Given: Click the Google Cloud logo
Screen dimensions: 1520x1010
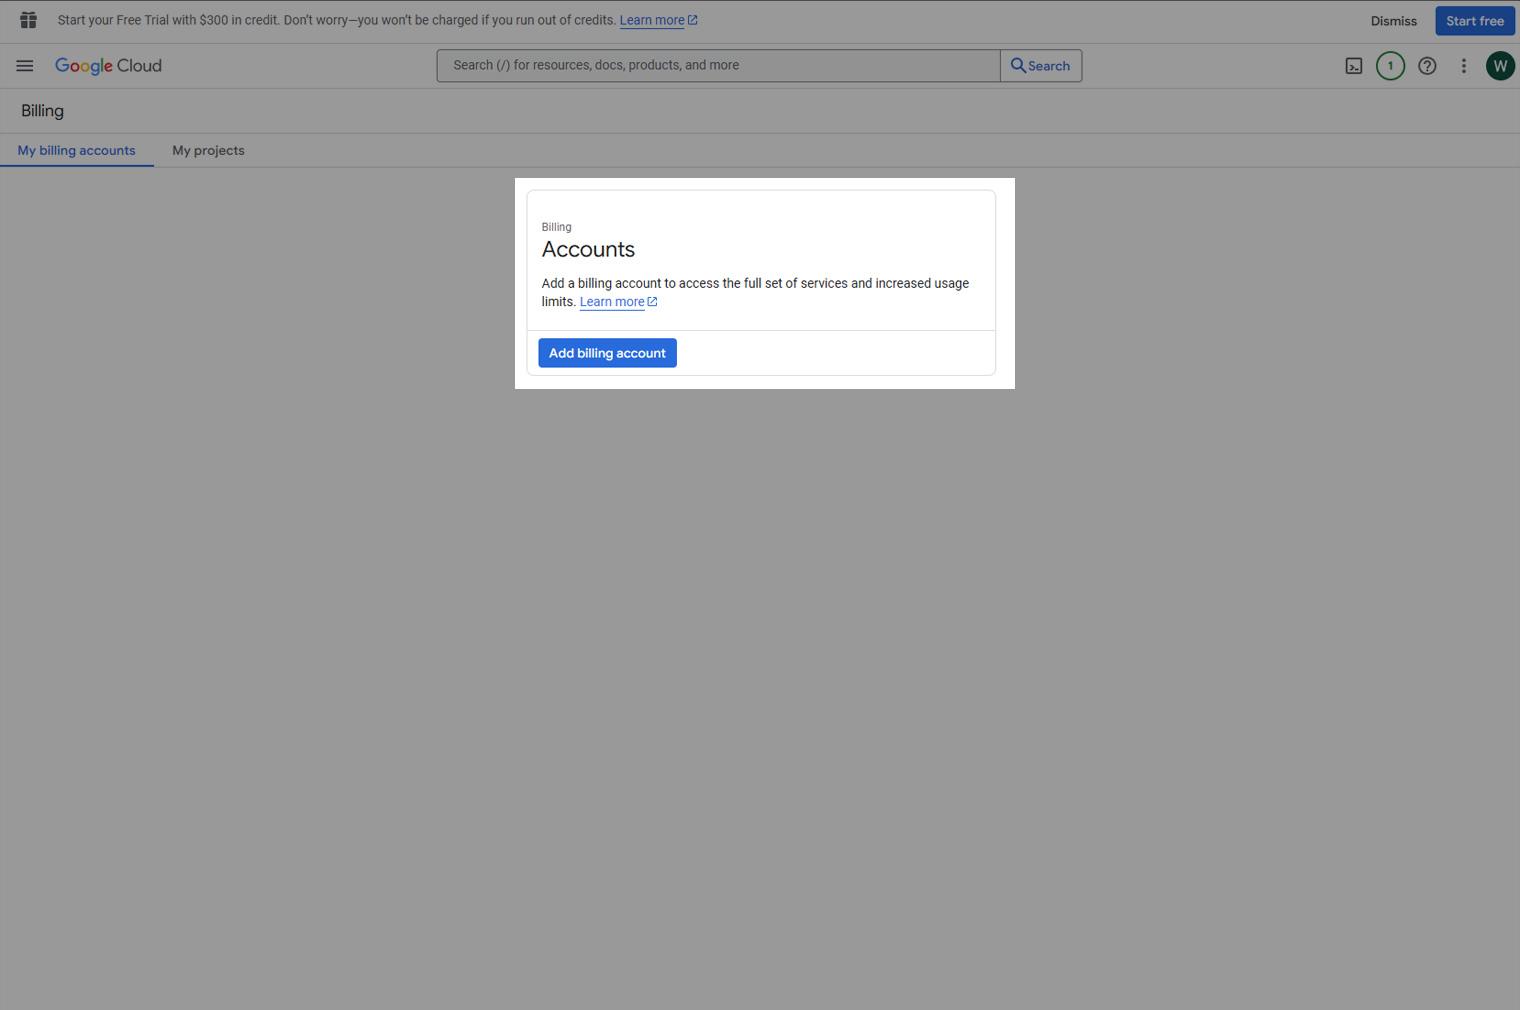Looking at the screenshot, I should (x=108, y=66).
